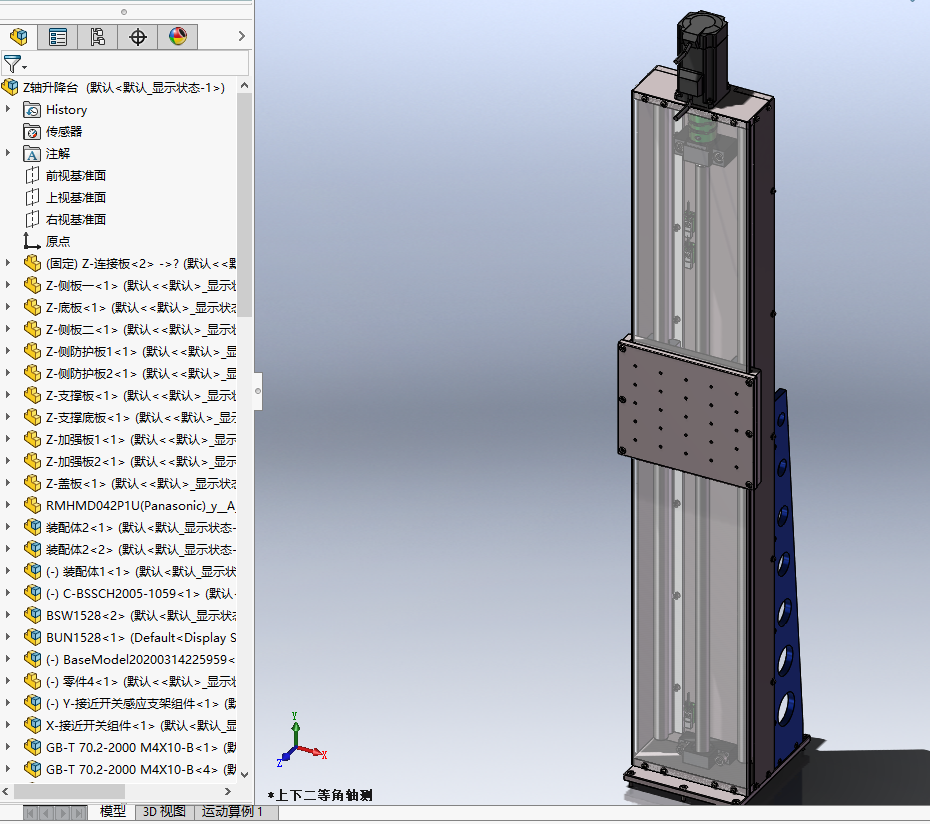Select the (-) 装配体1<1> subassembly icon
The width and height of the screenshot is (930, 824).
tap(32, 571)
